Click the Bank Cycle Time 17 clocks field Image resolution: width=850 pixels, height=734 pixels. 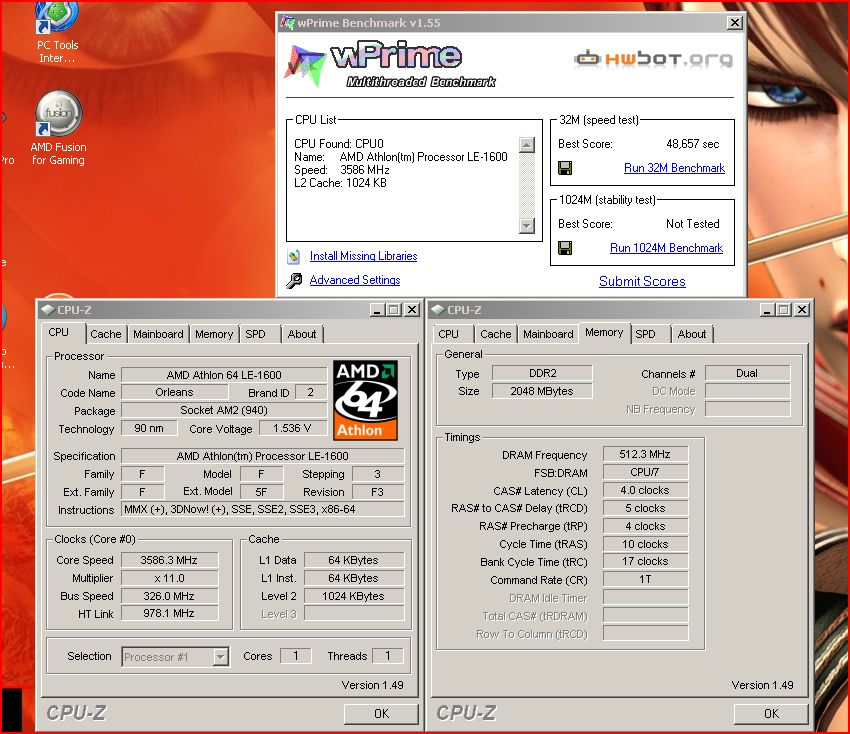click(x=645, y=561)
